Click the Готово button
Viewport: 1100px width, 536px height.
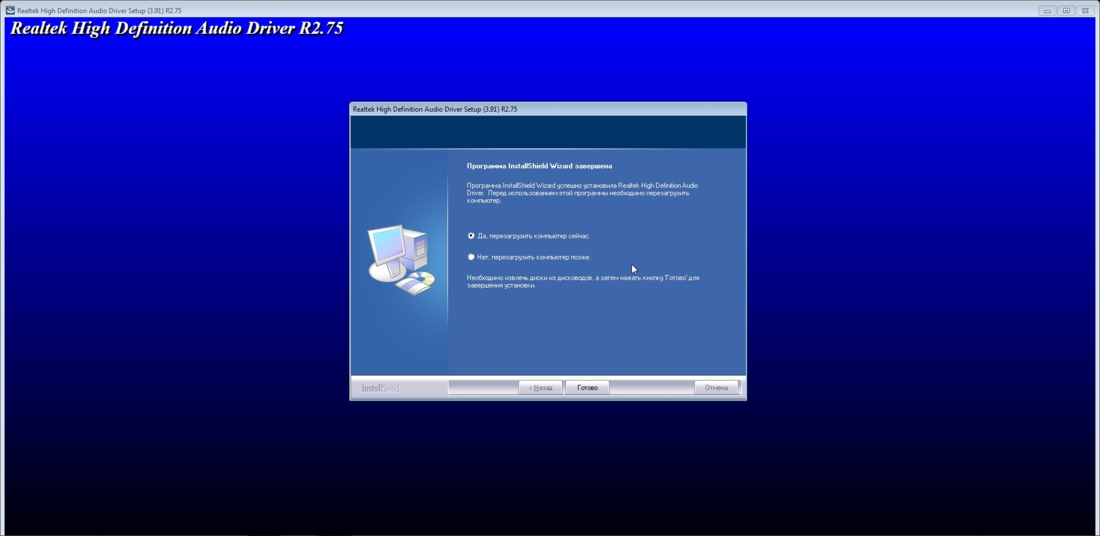[x=587, y=388]
